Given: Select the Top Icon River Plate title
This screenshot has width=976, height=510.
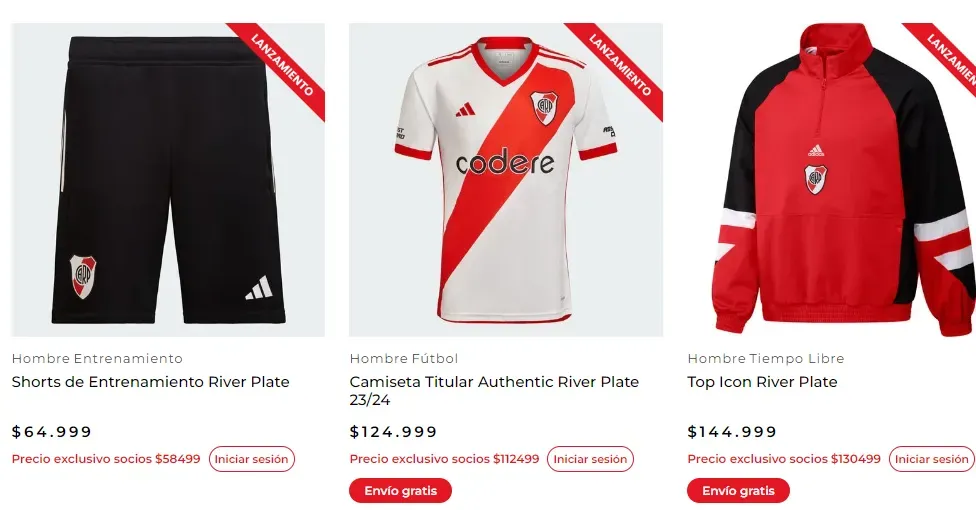Looking at the screenshot, I should click(x=762, y=382).
